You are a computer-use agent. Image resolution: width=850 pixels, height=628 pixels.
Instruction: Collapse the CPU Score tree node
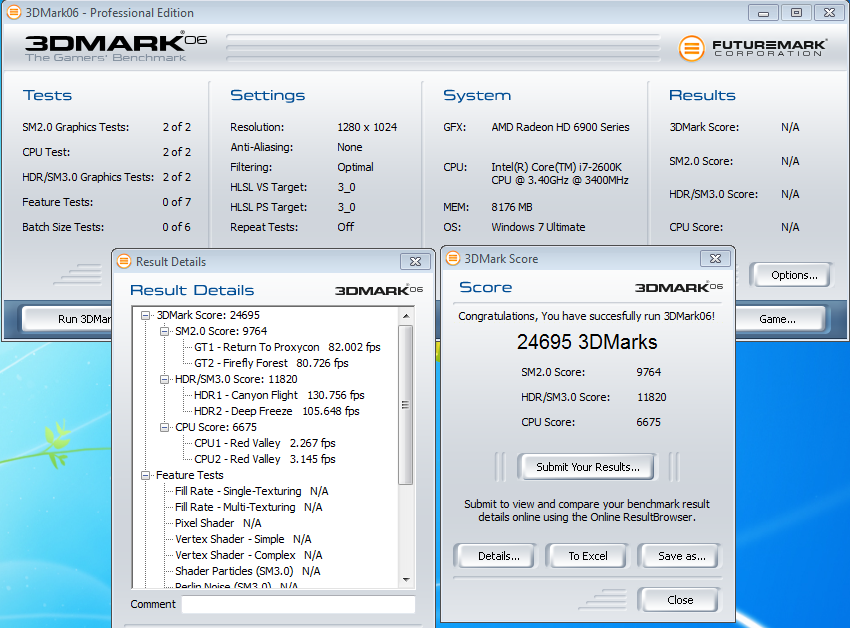(x=164, y=427)
